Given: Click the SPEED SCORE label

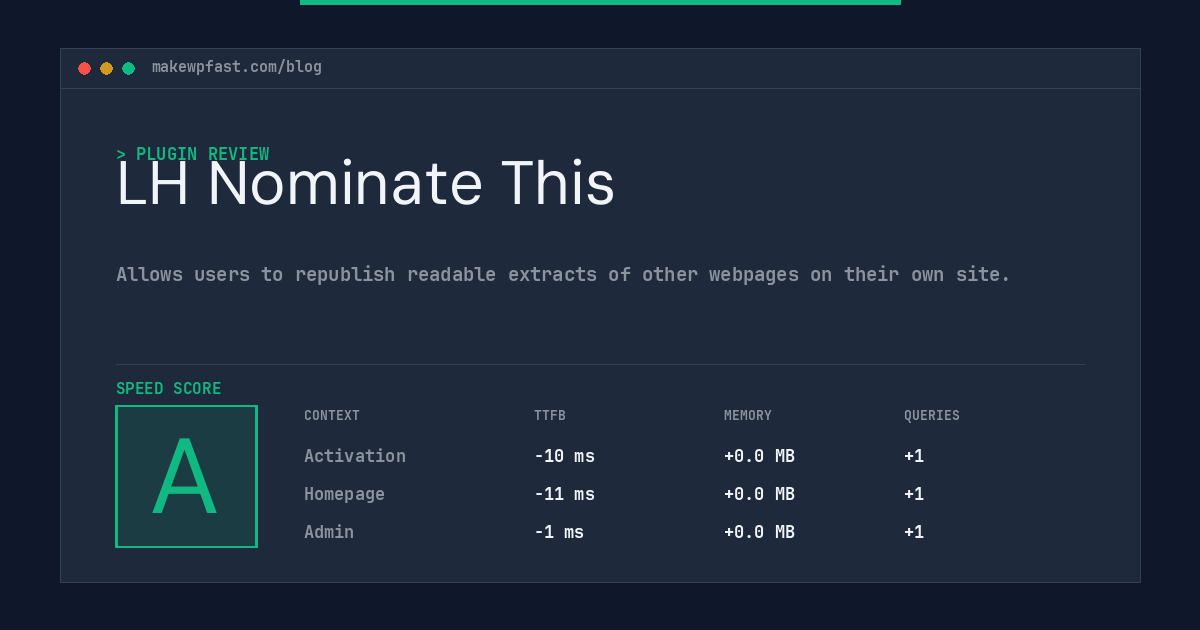Looking at the screenshot, I should pyautogui.click(x=169, y=389).
